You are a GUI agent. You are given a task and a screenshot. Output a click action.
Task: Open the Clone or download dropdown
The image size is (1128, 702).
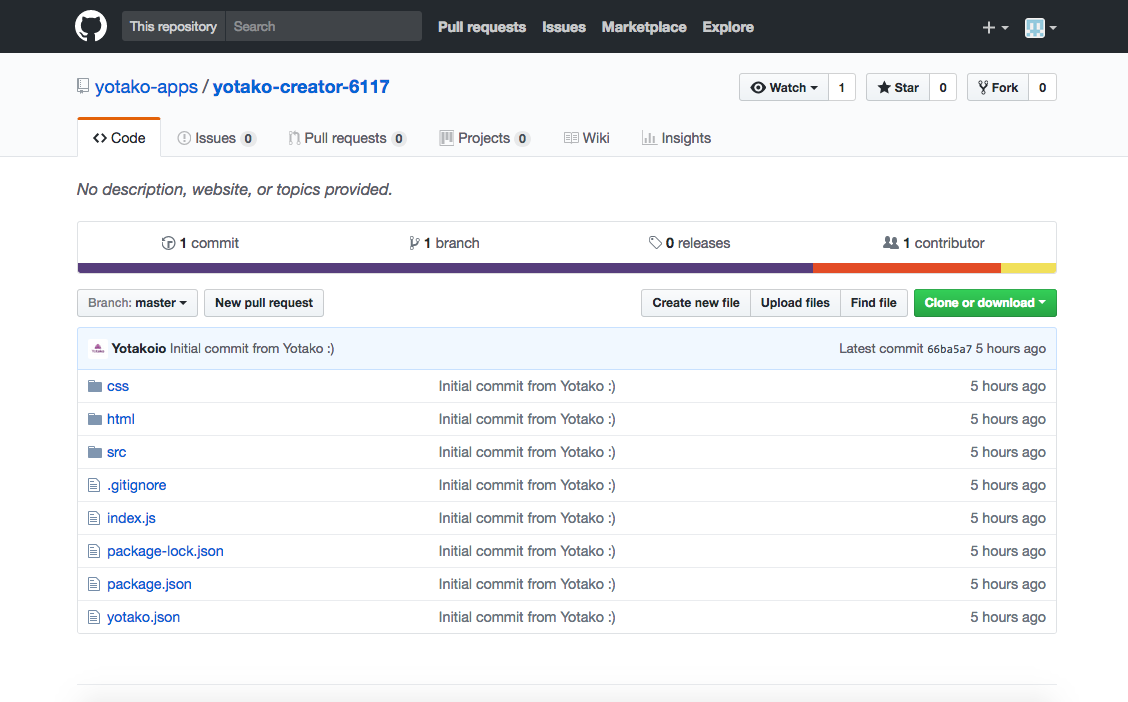pyautogui.click(x=985, y=303)
